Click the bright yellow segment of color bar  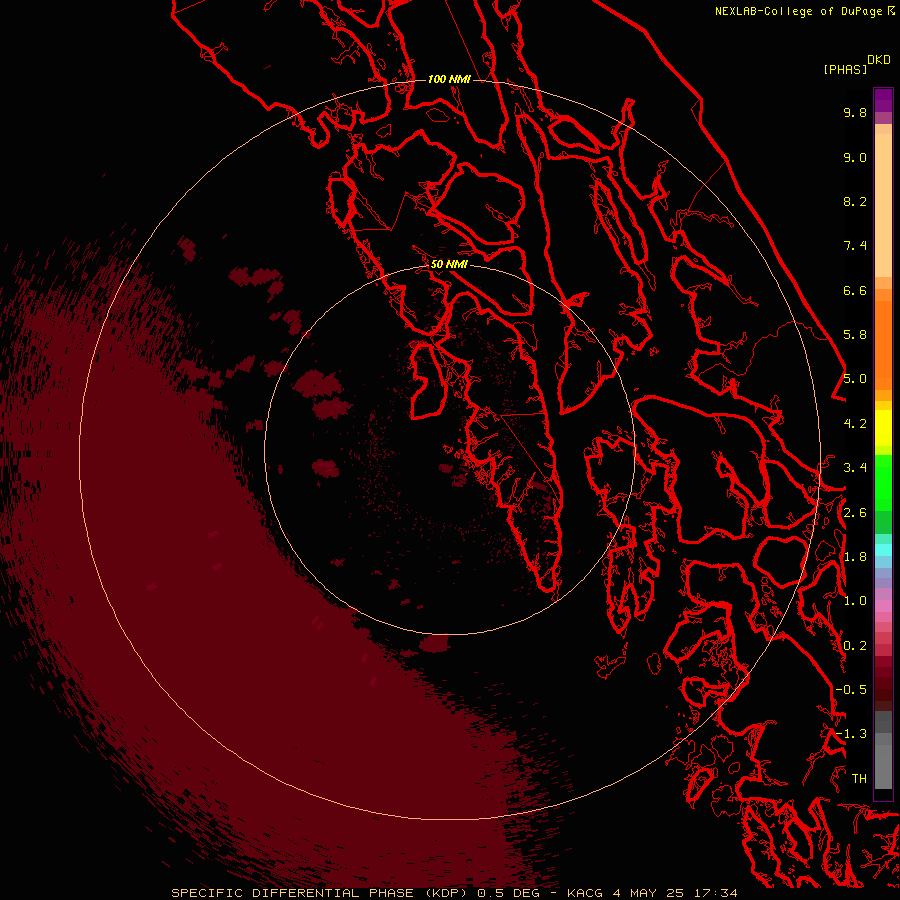tap(883, 428)
